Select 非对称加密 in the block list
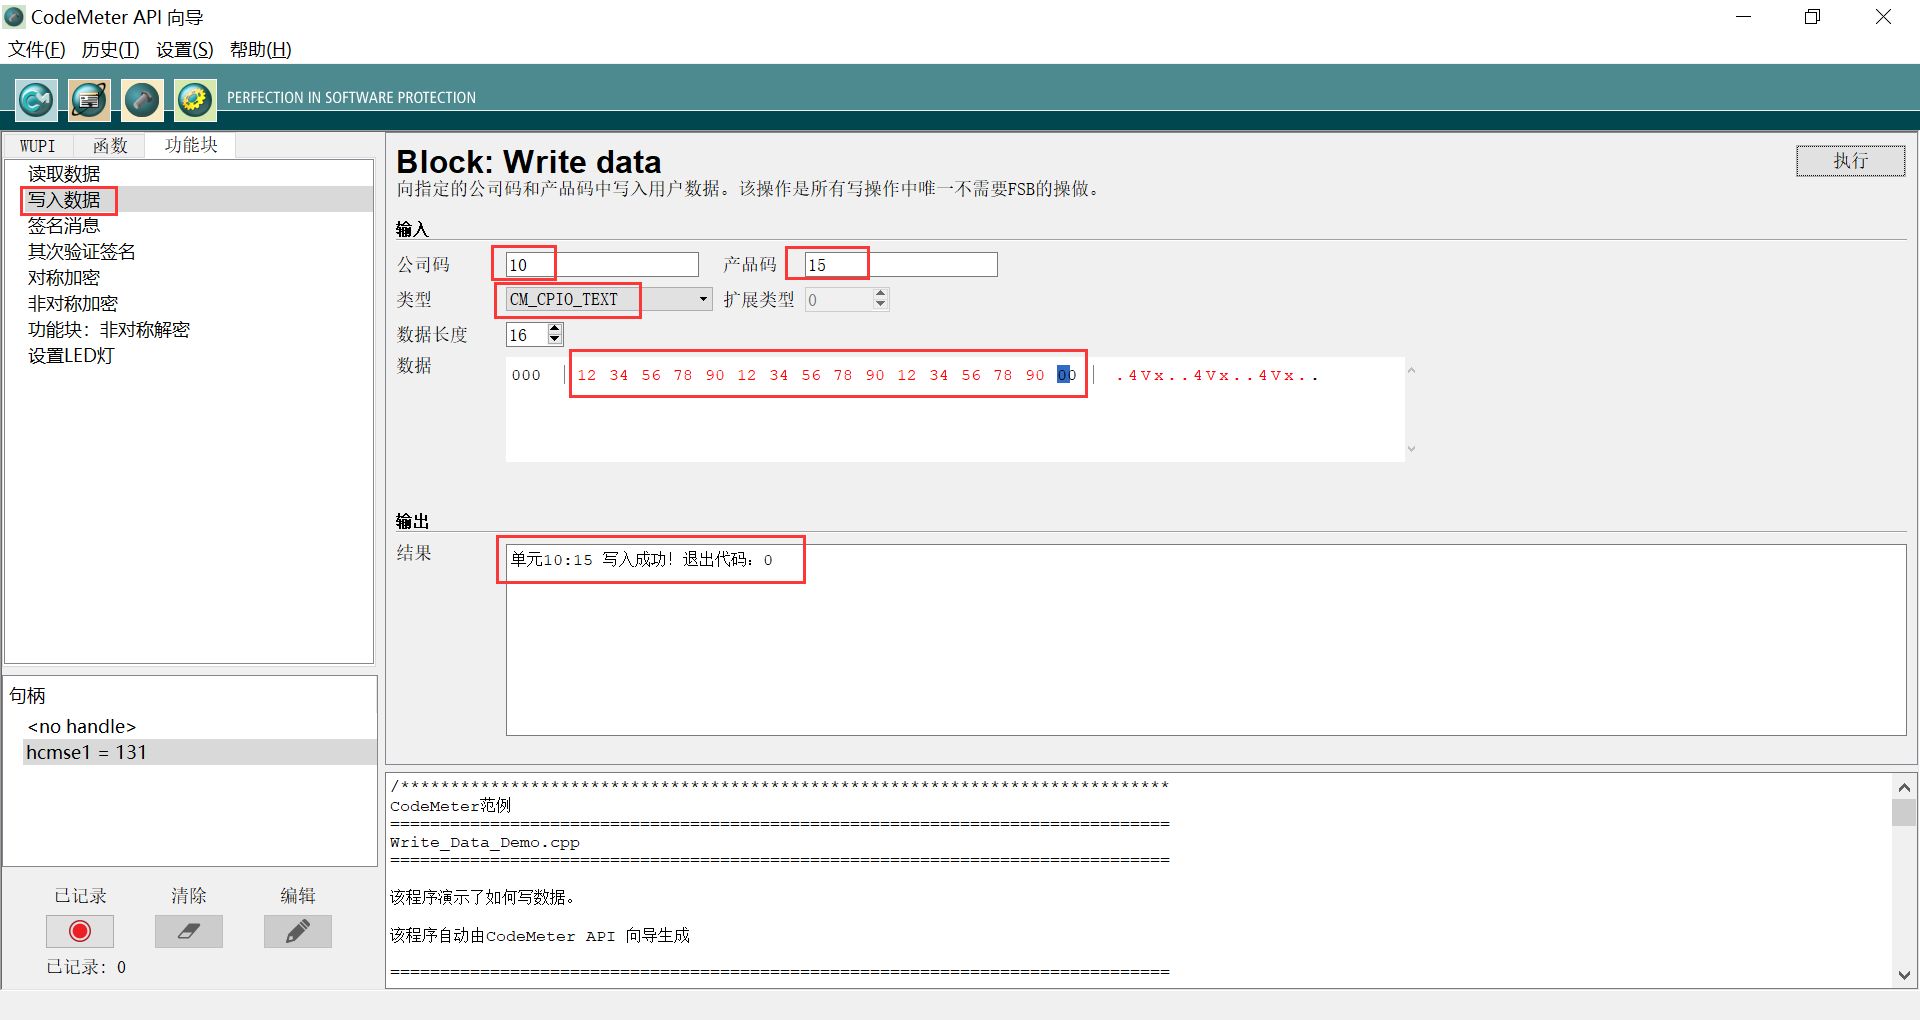Screen dimensions: 1920x1020 (x=189, y=304)
